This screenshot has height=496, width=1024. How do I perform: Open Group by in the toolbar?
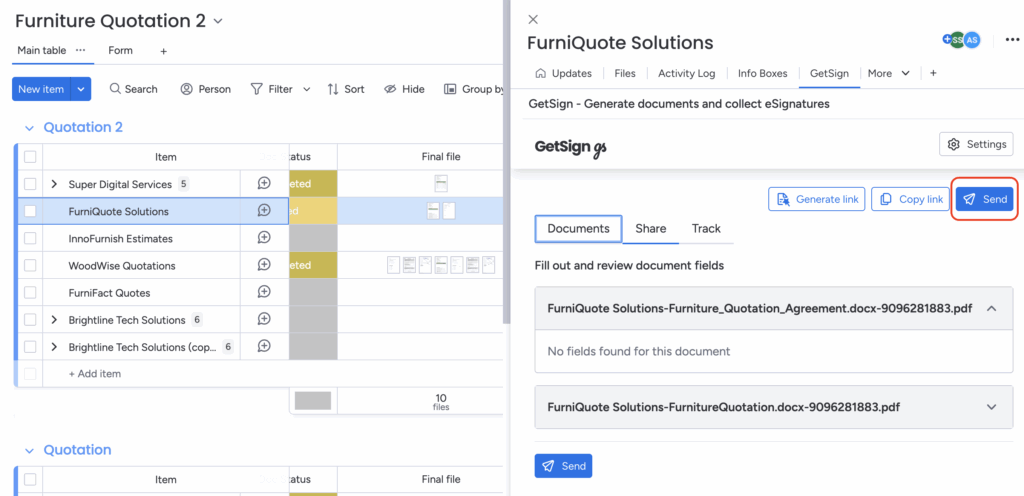[473, 89]
